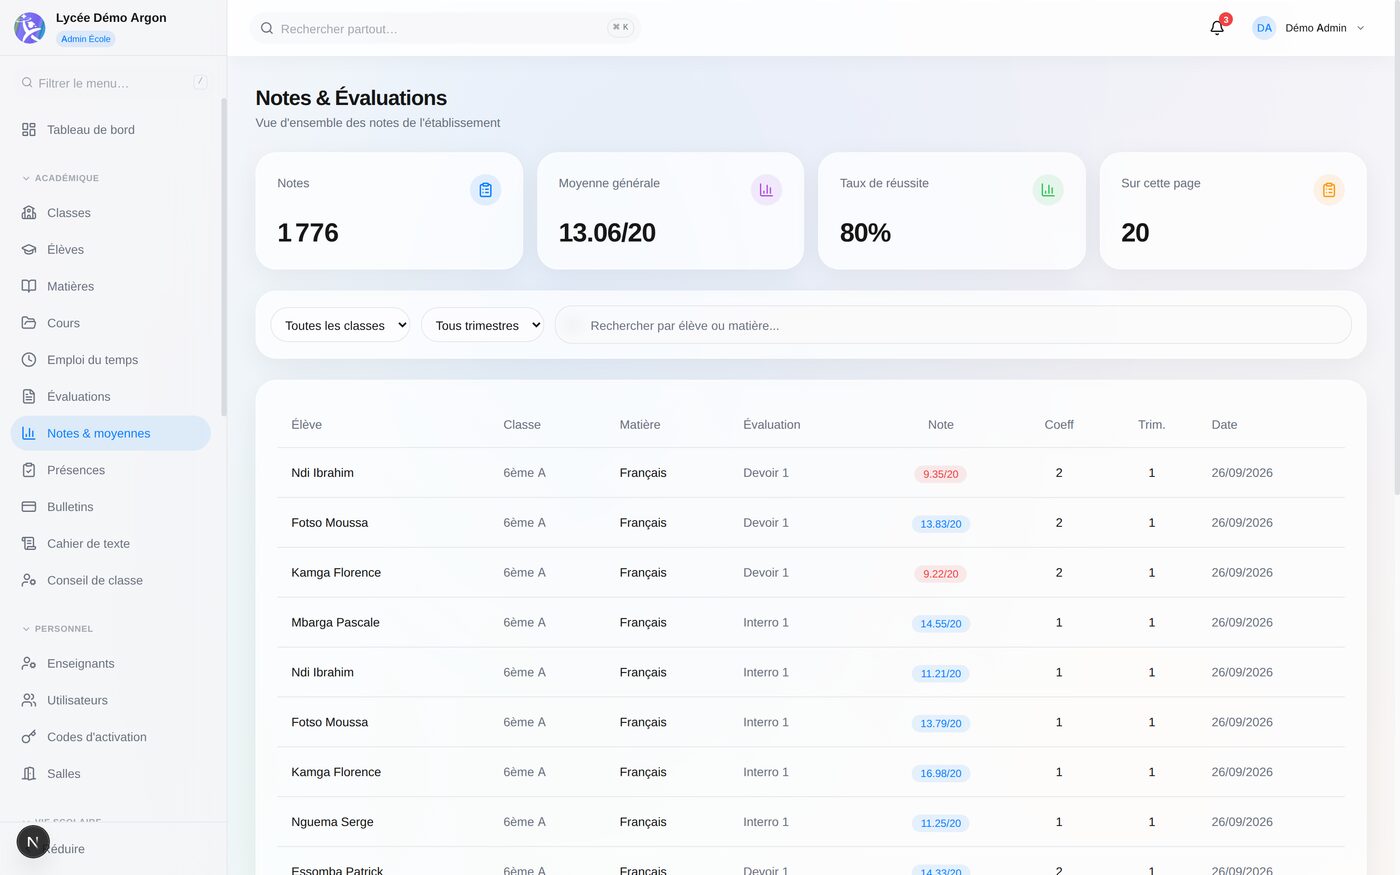Go to Élèves in sidebar

[110, 250]
